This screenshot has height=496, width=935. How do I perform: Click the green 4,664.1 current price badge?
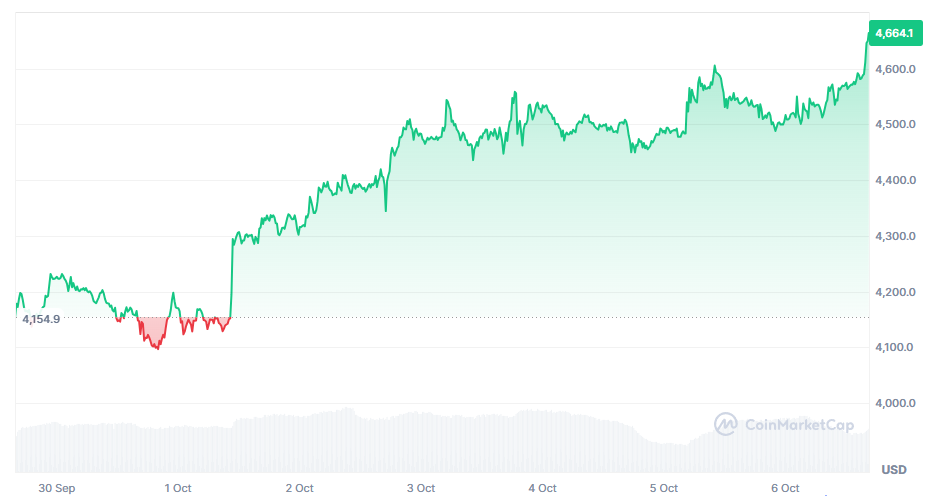tap(893, 33)
